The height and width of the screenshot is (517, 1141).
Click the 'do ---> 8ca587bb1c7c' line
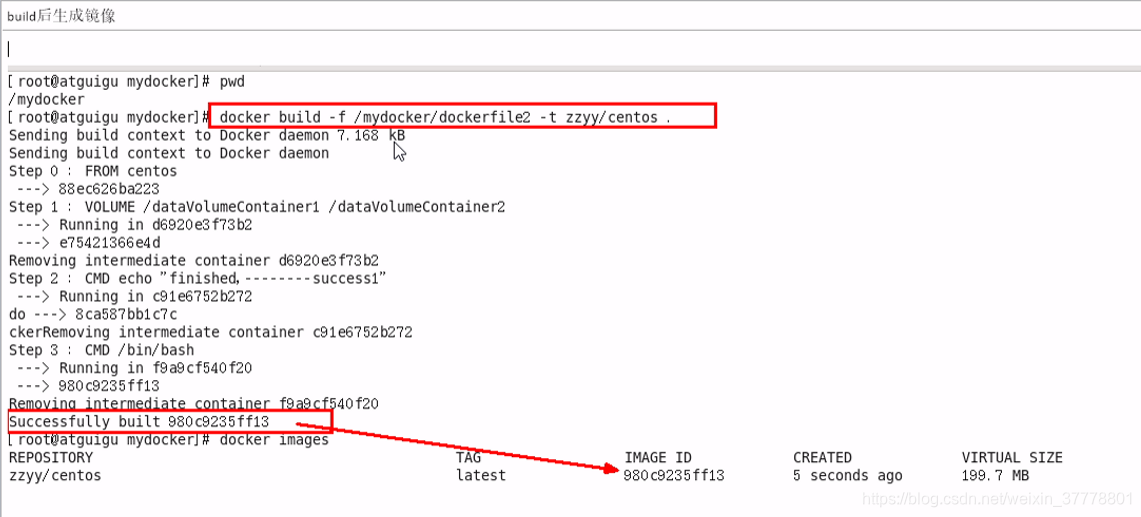pyautogui.click(x=93, y=314)
